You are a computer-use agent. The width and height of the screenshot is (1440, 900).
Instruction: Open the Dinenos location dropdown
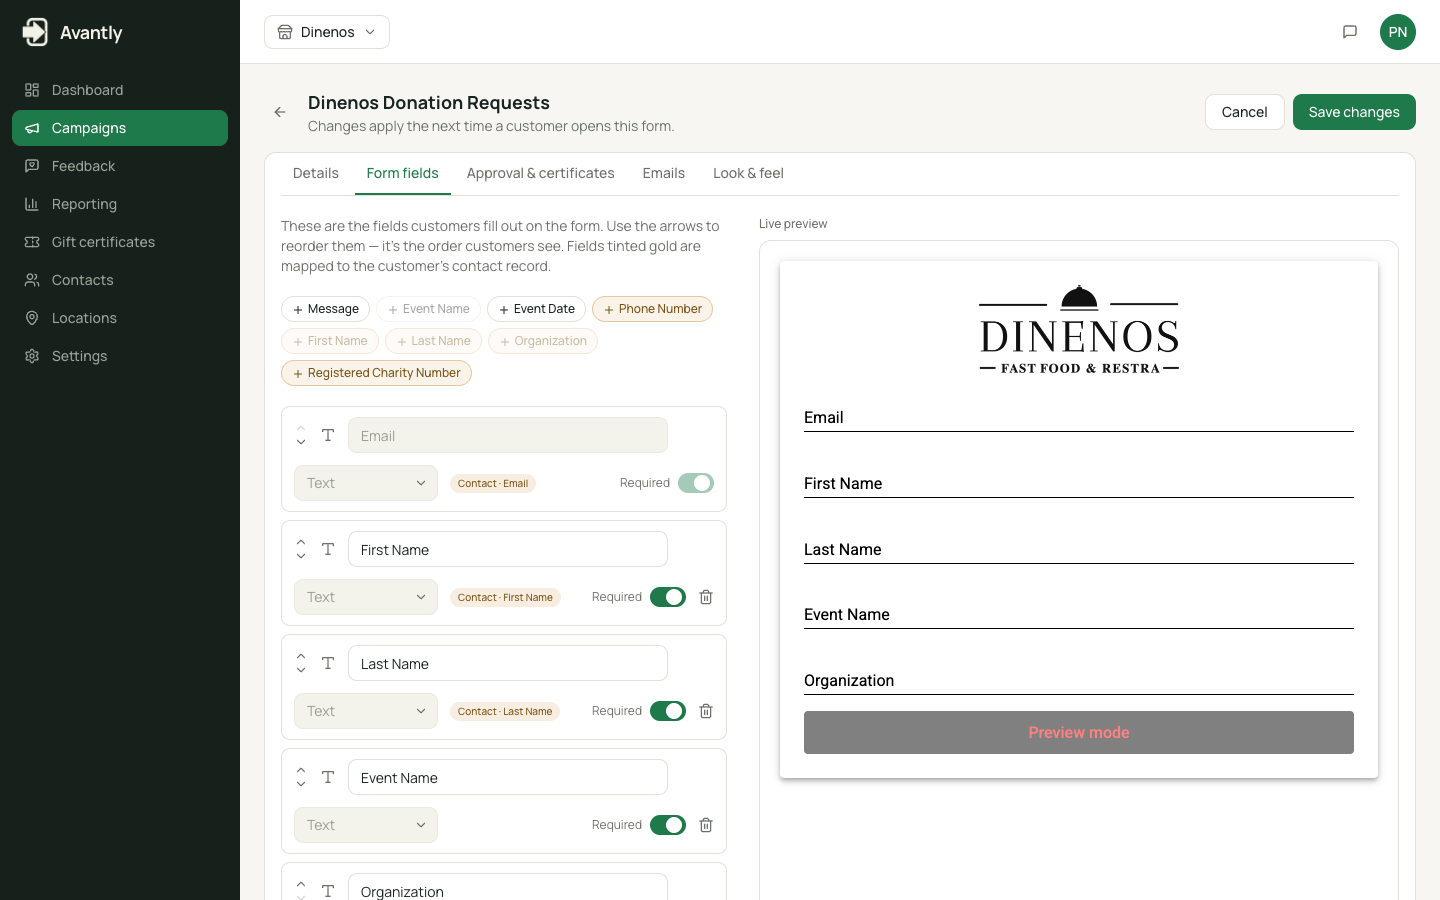pos(327,32)
